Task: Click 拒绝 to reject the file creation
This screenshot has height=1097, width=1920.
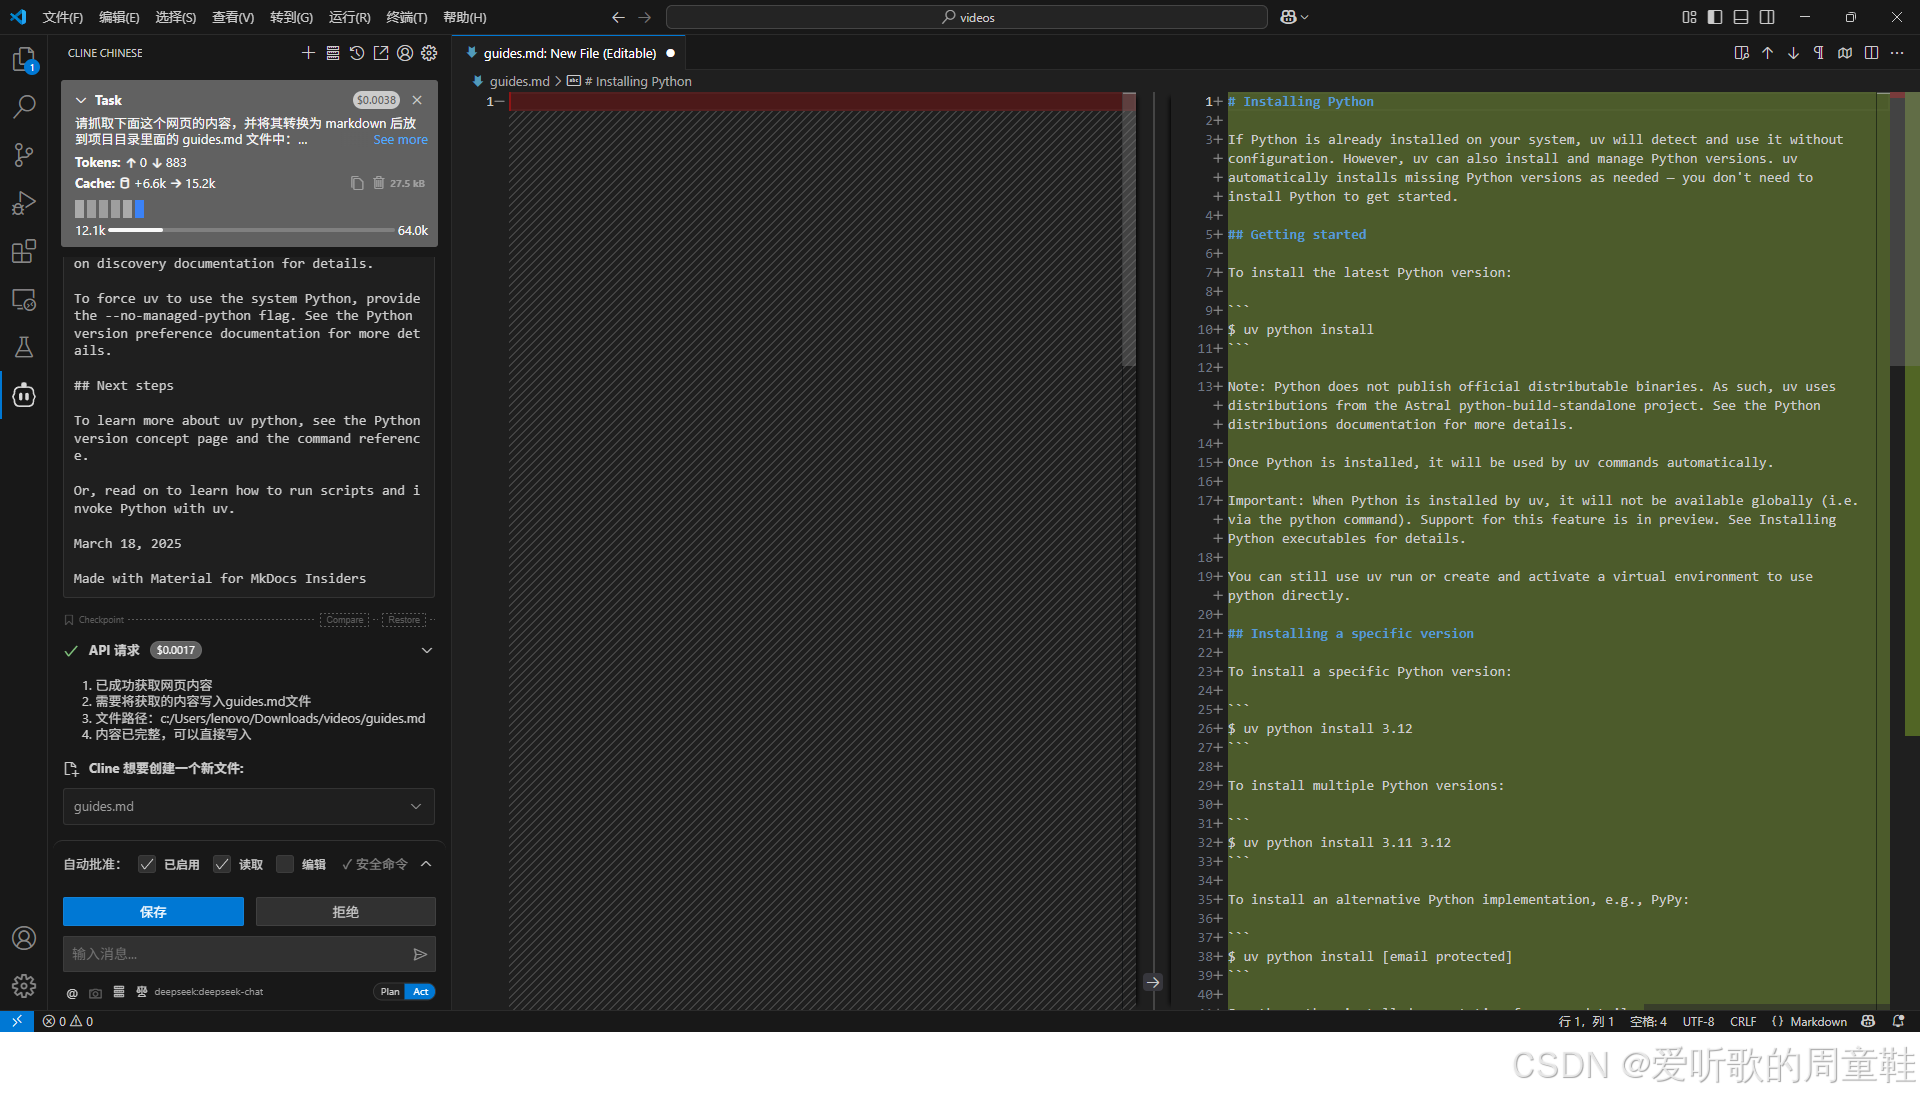Action: click(x=345, y=912)
